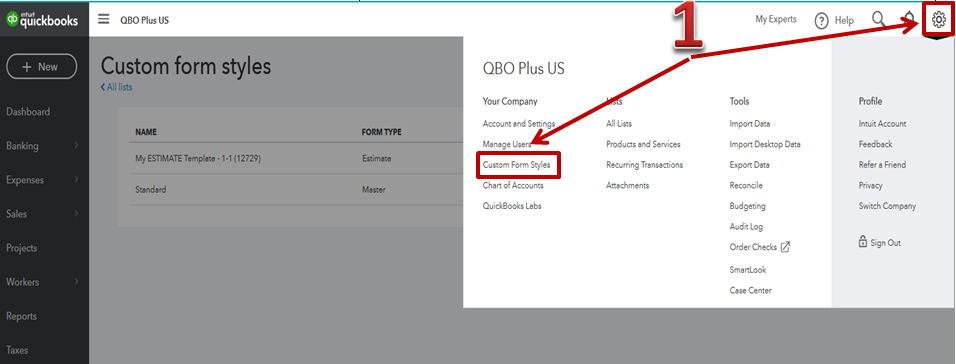Open All Lists
The width and height of the screenshot is (956, 364).
click(x=619, y=124)
